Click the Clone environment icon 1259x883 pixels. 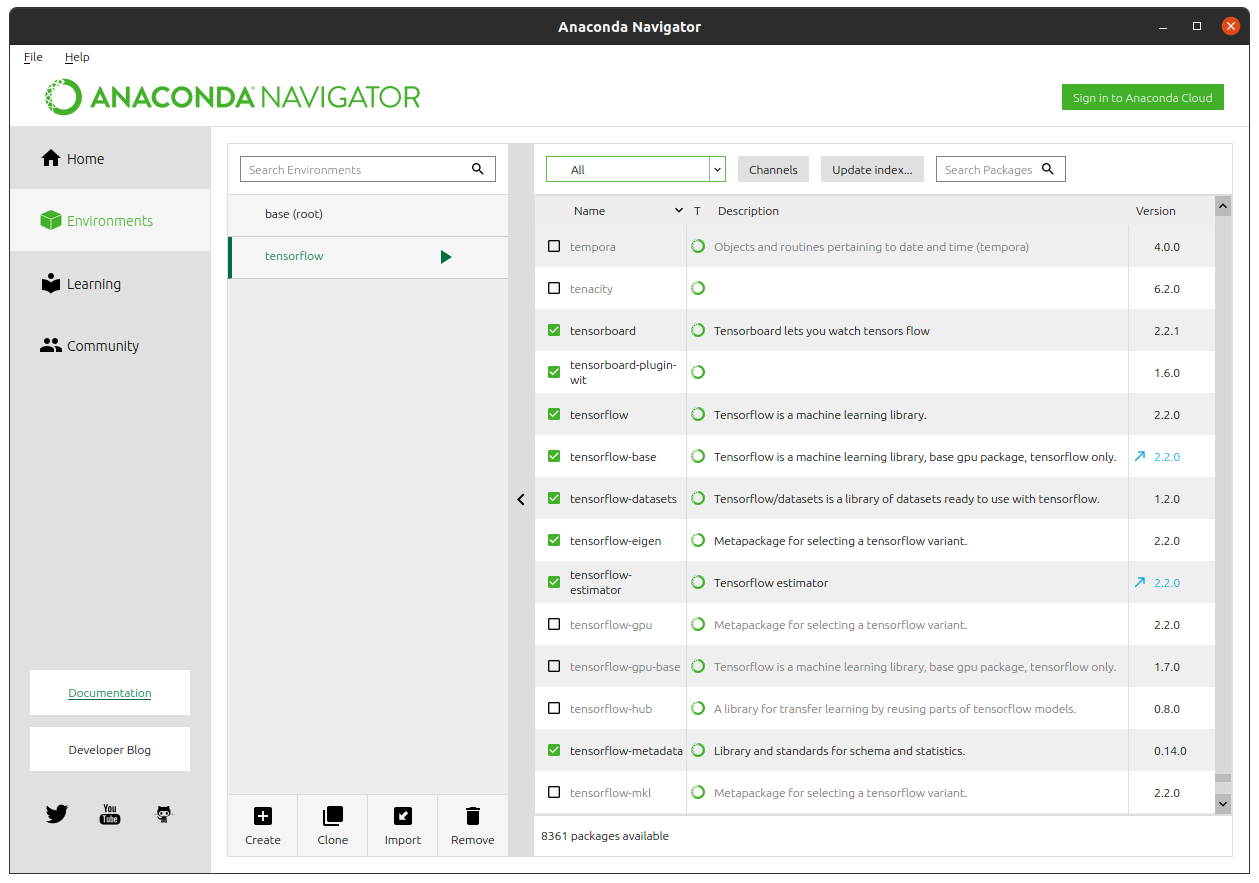tap(333, 816)
